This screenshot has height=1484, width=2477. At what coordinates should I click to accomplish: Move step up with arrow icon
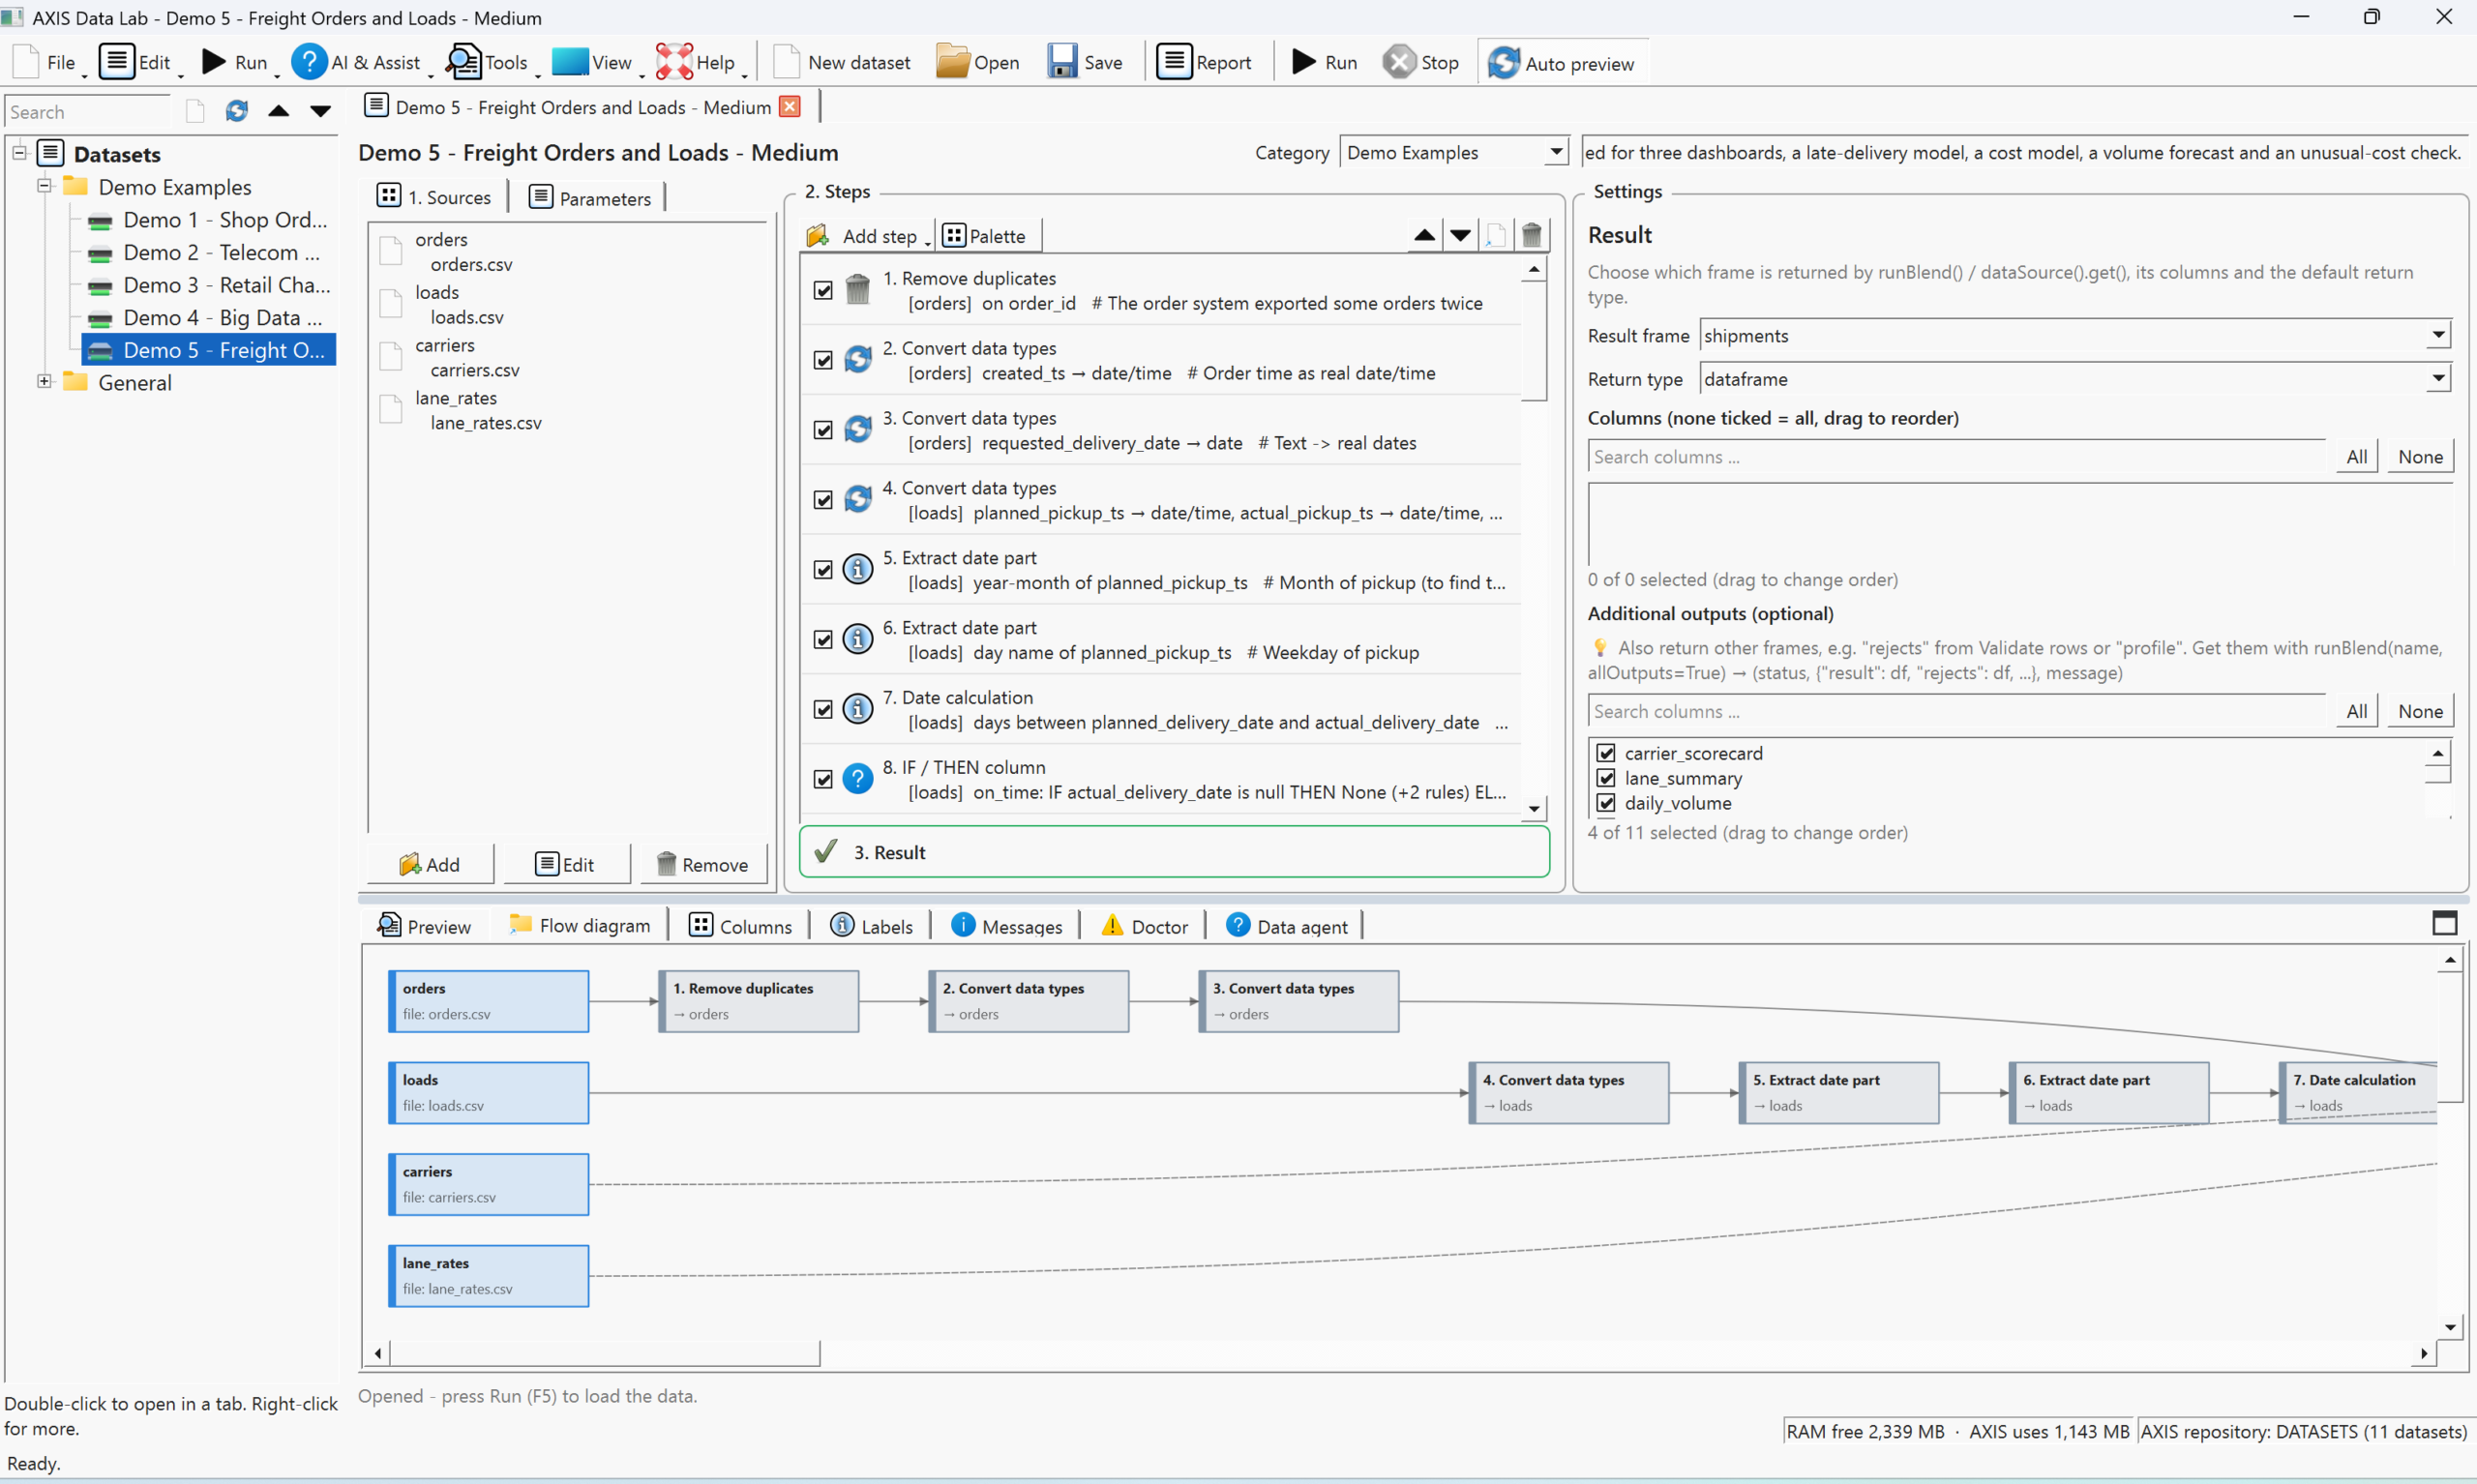pyautogui.click(x=1424, y=236)
